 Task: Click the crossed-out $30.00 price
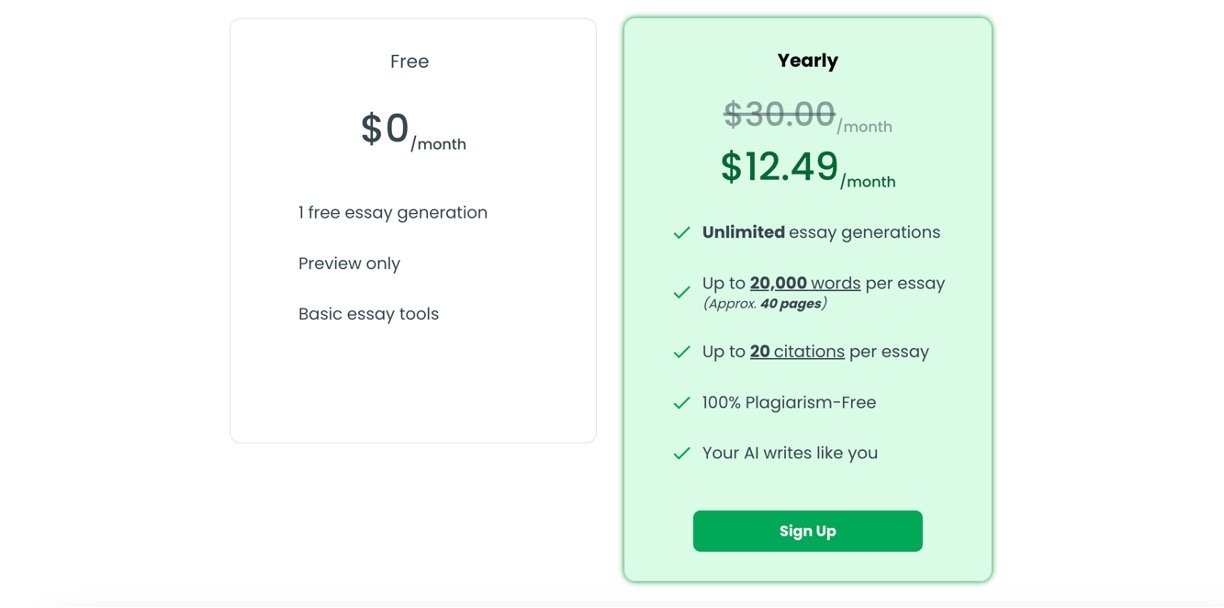tap(780, 115)
